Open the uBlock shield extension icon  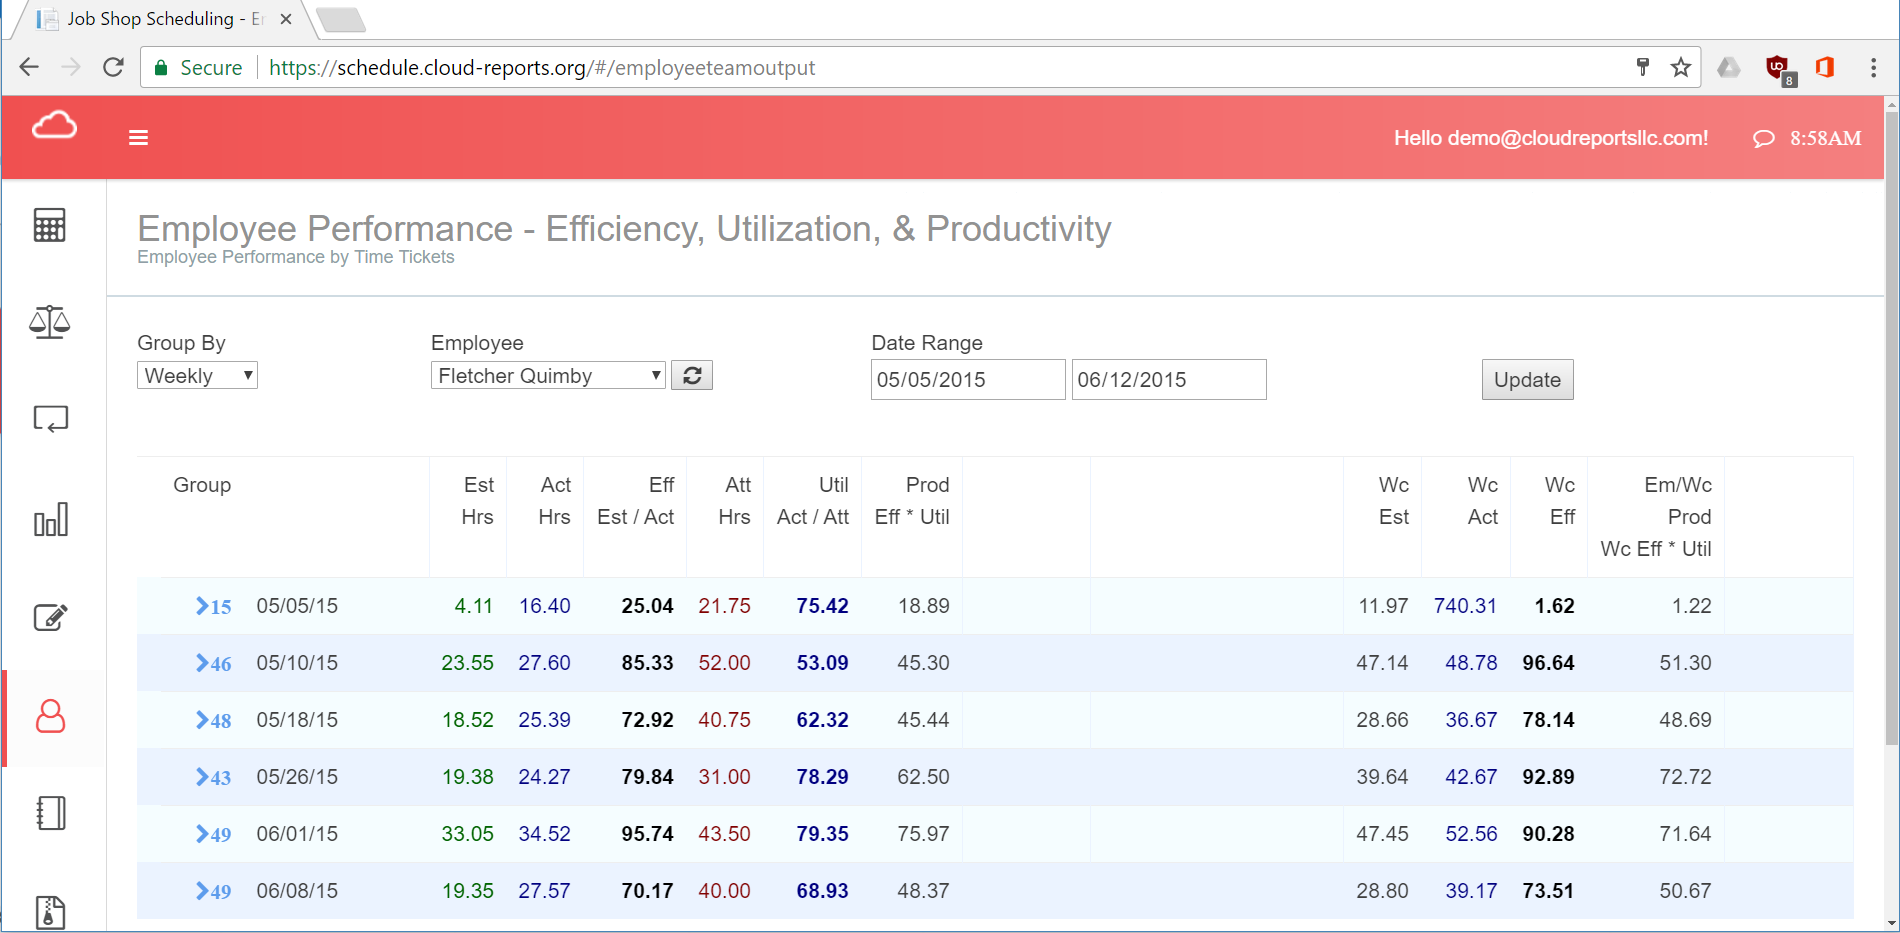click(1779, 68)
